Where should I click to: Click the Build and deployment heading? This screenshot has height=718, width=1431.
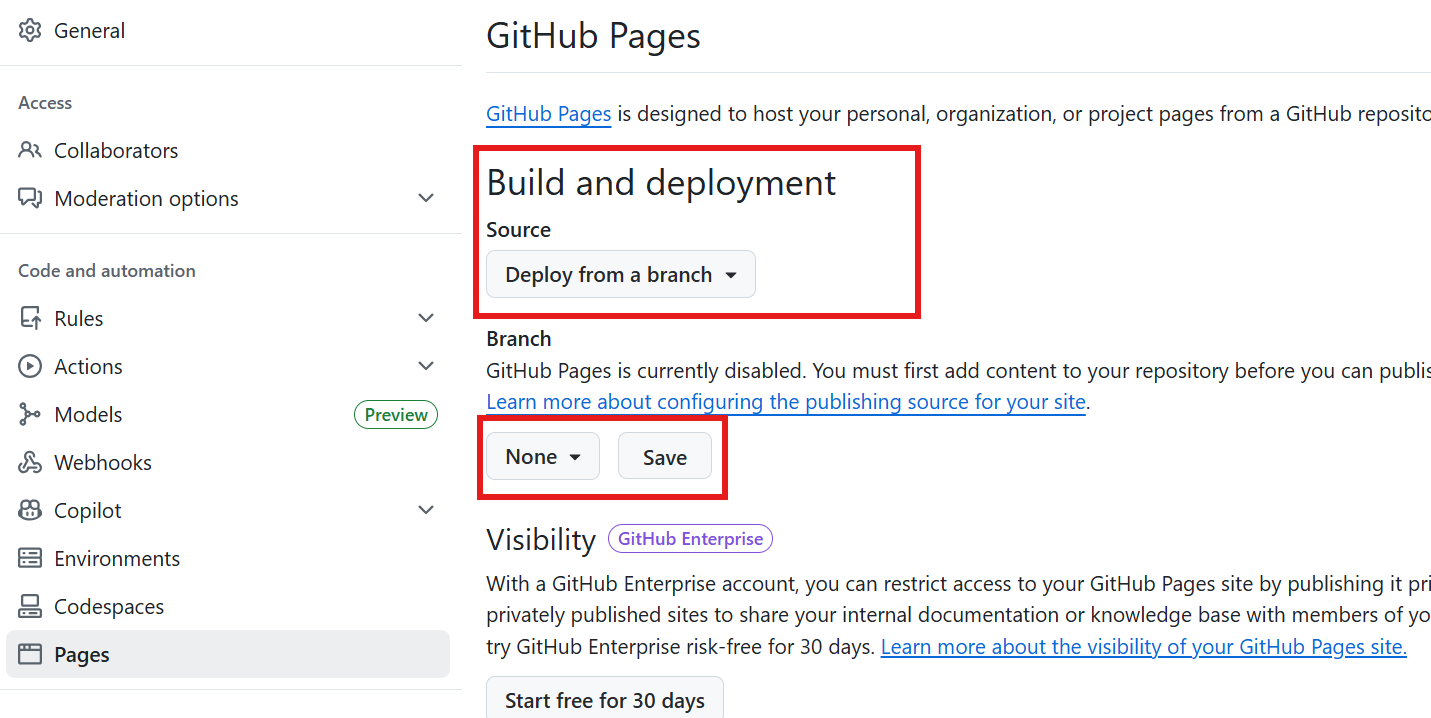point(661,183)
